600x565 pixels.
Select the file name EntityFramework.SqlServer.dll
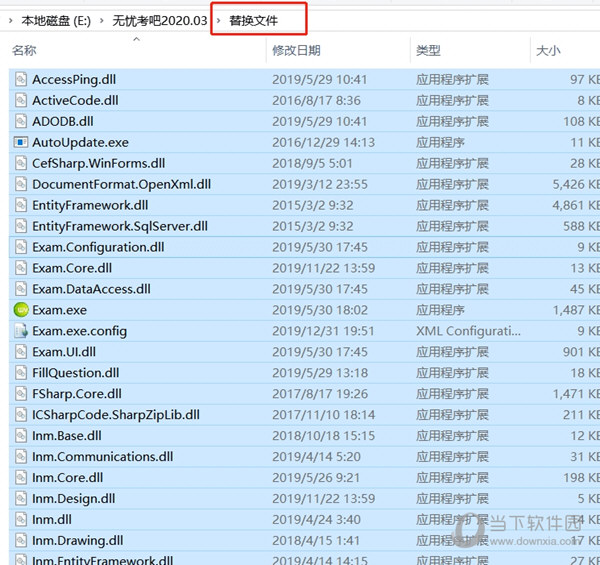pyautogui.click(x=120, y=226)
